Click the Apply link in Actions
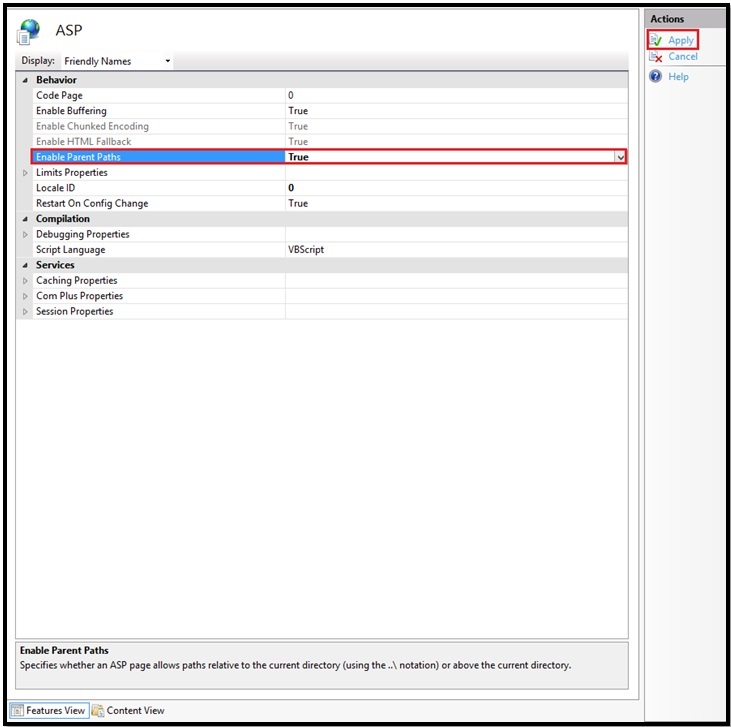The image size is (731, 727). coord(681,40)
